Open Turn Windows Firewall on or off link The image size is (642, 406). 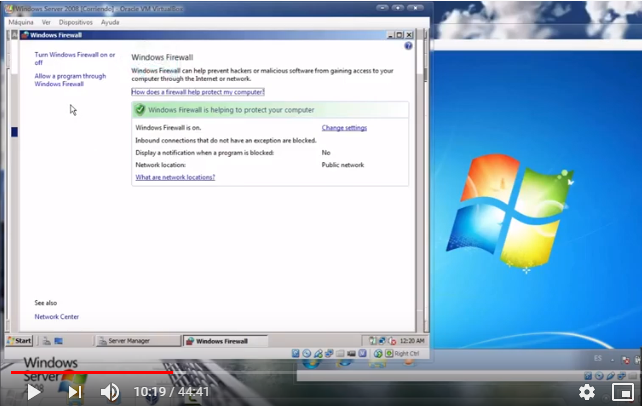[75, 59]
